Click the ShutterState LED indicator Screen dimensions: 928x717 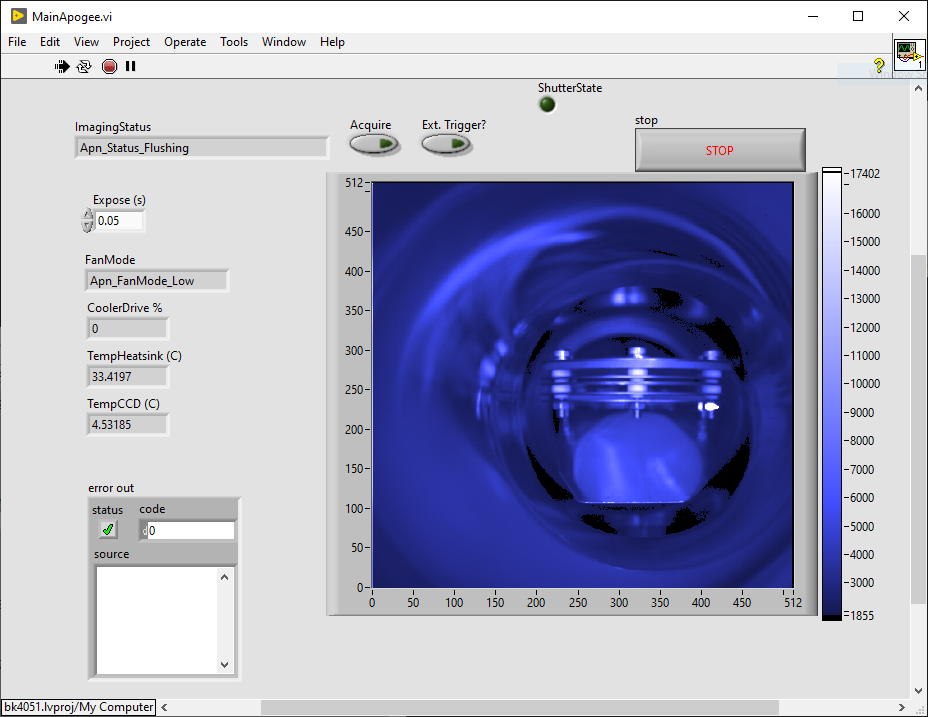[547, 104]
